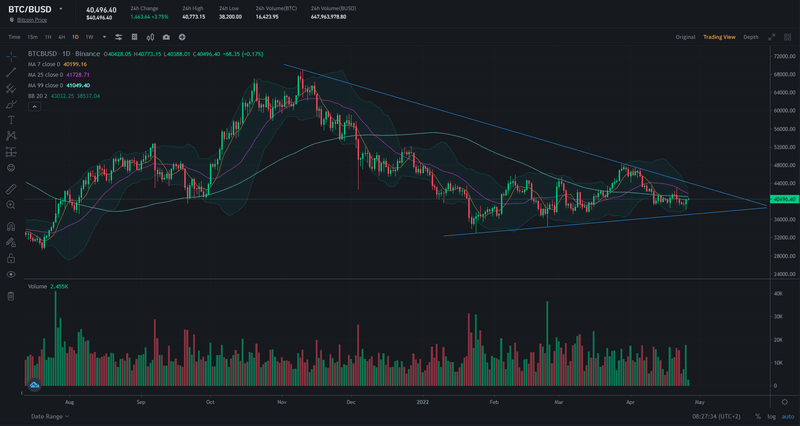The height and width of the screenshot is (426, 800).
Task: Expand more time interval options
Action: (105, 37)
